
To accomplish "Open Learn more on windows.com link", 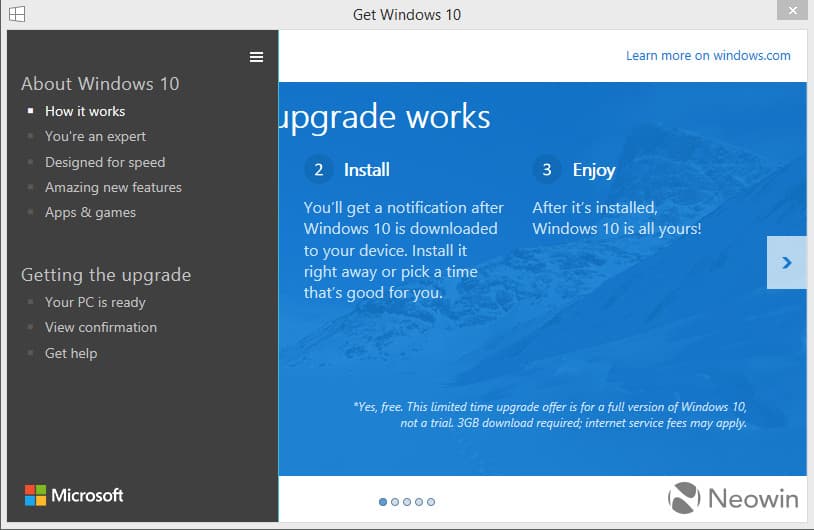I will point(708,56).
